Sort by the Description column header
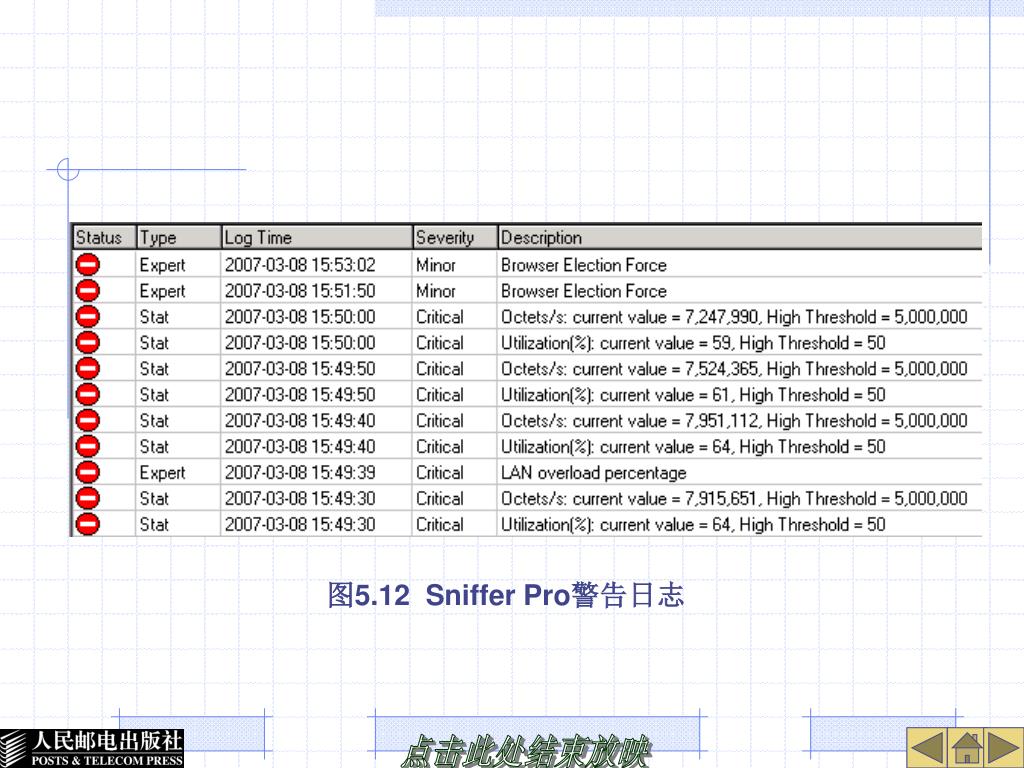The height and width of the screenshot is (768, 1024). tap(740, 238)
